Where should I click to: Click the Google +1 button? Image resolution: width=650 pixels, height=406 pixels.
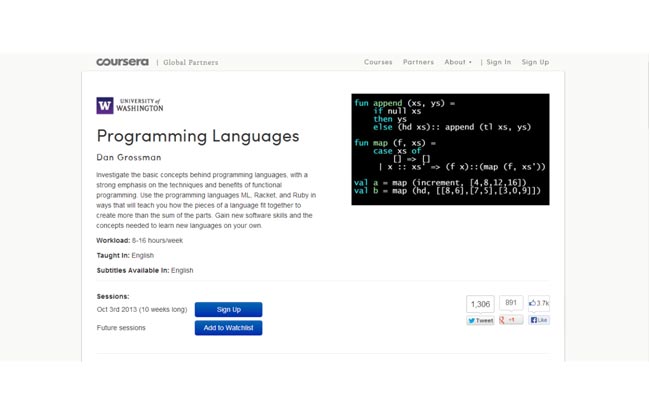[511, 320]
